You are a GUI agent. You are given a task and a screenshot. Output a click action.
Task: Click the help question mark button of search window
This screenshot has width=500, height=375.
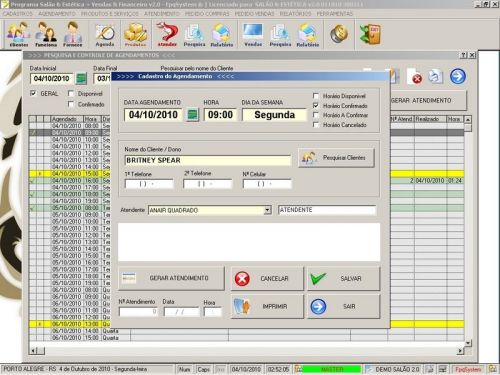pyautogui.click(x=464, y=55)
